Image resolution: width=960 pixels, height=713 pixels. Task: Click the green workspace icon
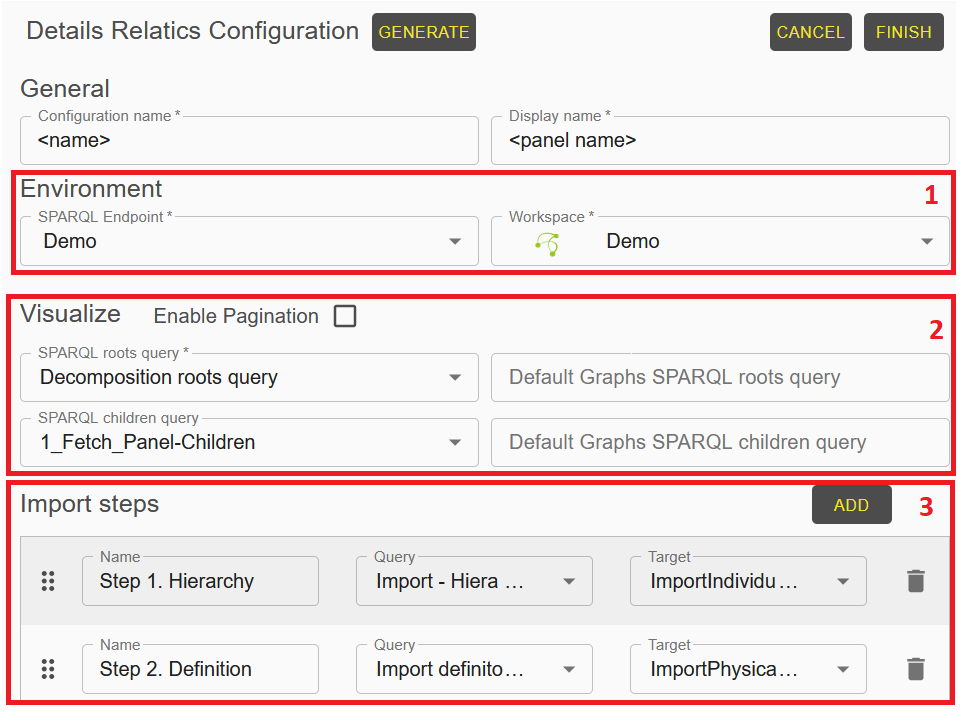(547, 242)
